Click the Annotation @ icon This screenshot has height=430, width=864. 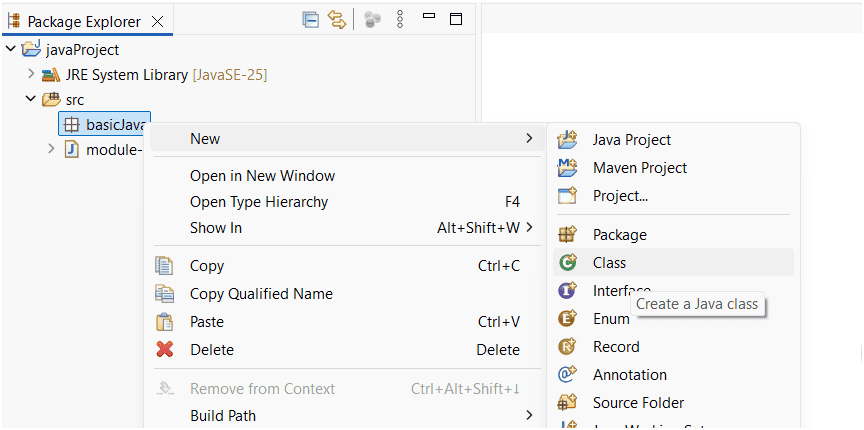coord(567,374)
